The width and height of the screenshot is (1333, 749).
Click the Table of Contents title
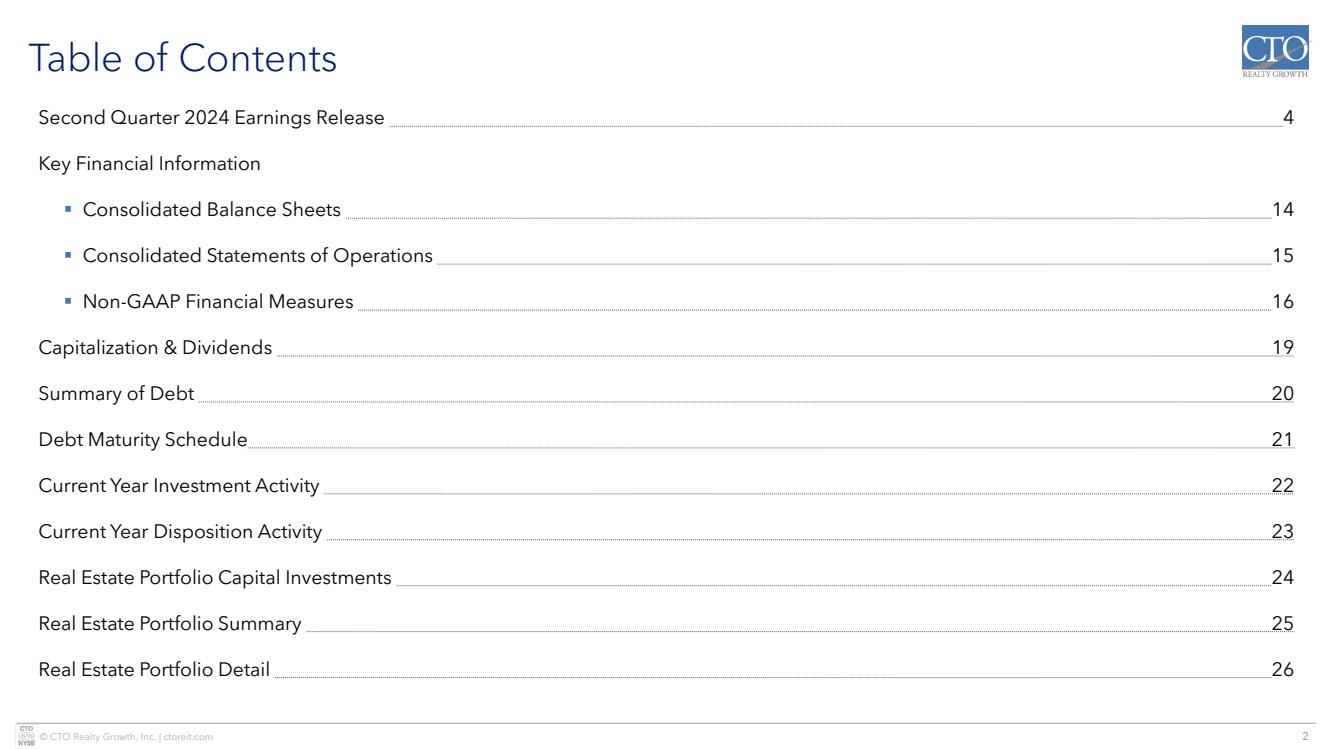(x=182, y=58)
